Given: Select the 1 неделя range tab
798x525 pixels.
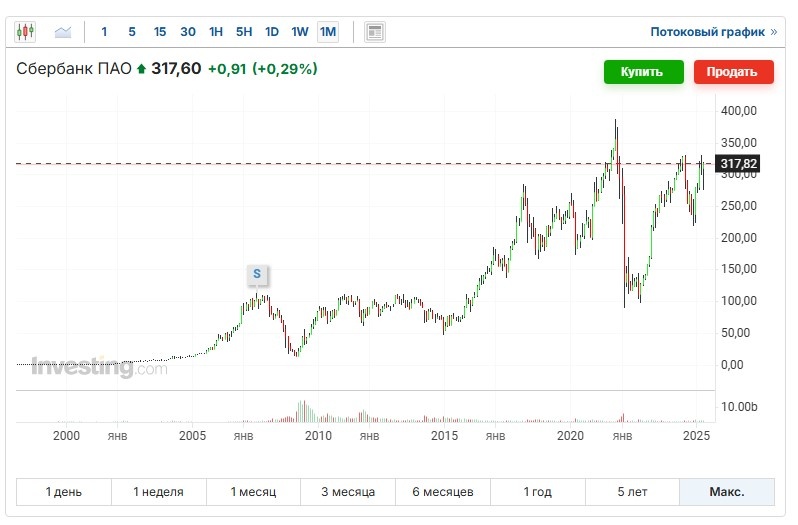Looking at the screenshot, I should click(158, 492).
